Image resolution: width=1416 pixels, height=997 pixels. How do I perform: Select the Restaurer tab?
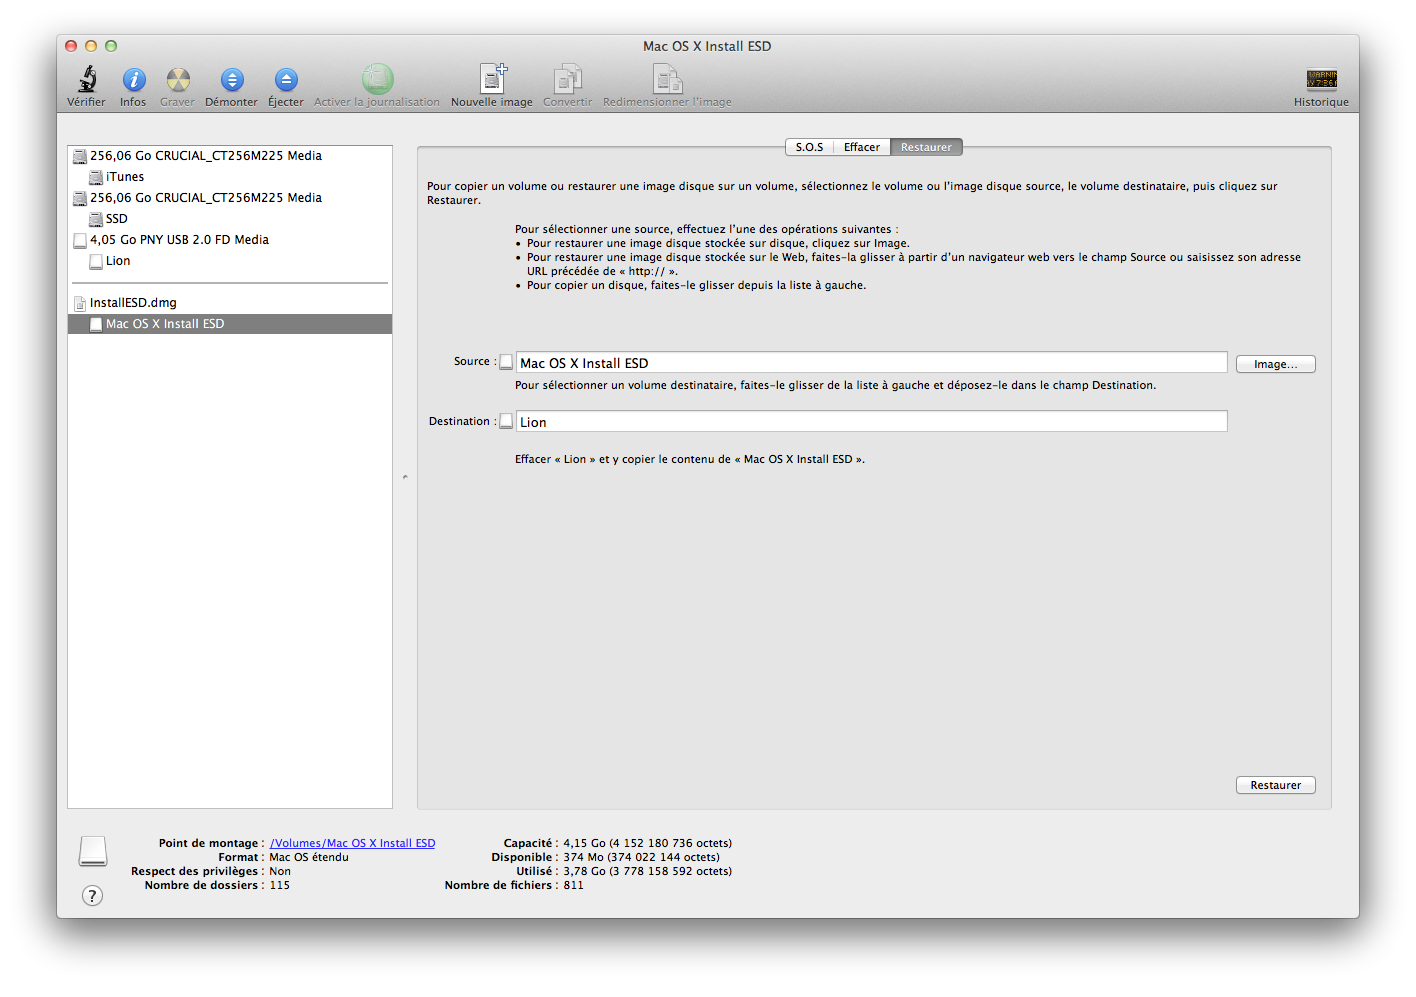pyautogui.click(x=926, y=147)
